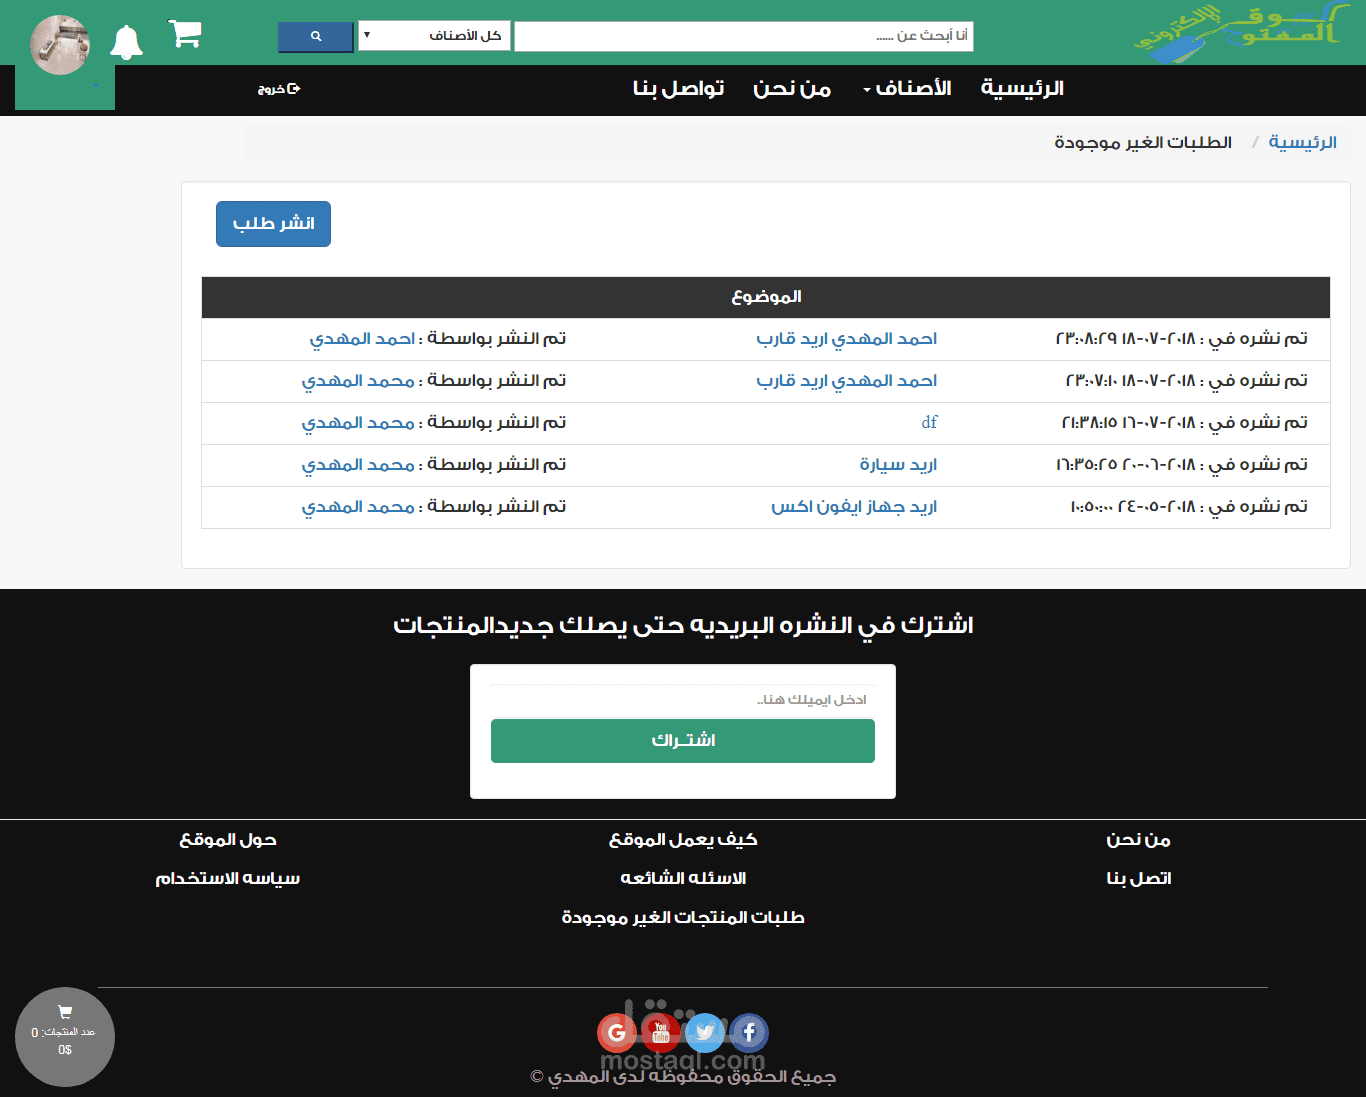
Task: Expand the كل الأصناف category dropdown
Action: pyautogui.click(x=434, y=36)
